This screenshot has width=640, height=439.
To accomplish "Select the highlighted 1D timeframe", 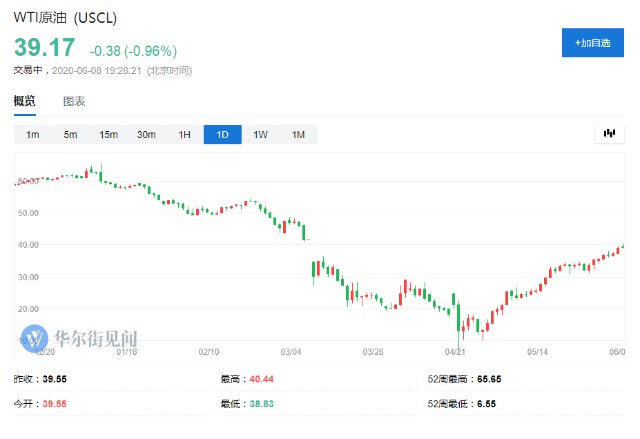I will [x=222, y=135].
